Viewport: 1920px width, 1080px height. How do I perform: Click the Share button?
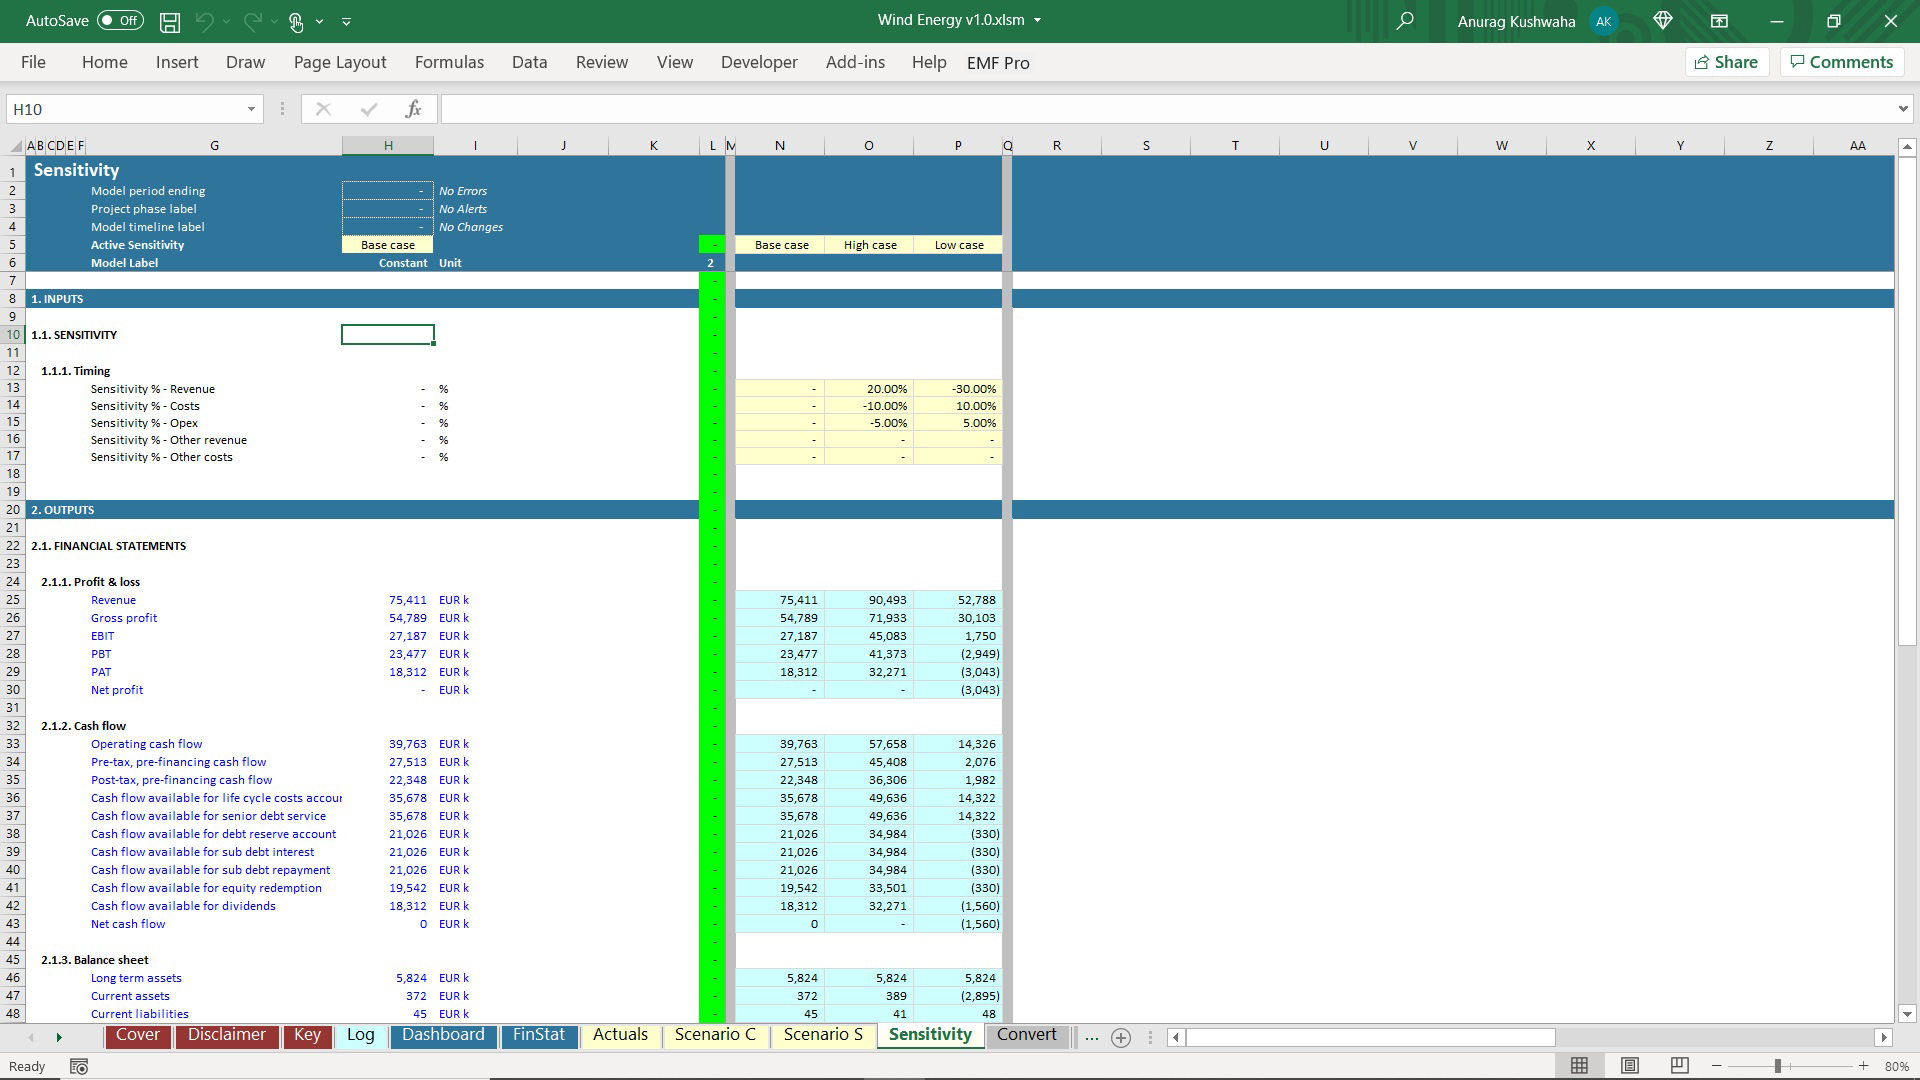coord(1726,62)
